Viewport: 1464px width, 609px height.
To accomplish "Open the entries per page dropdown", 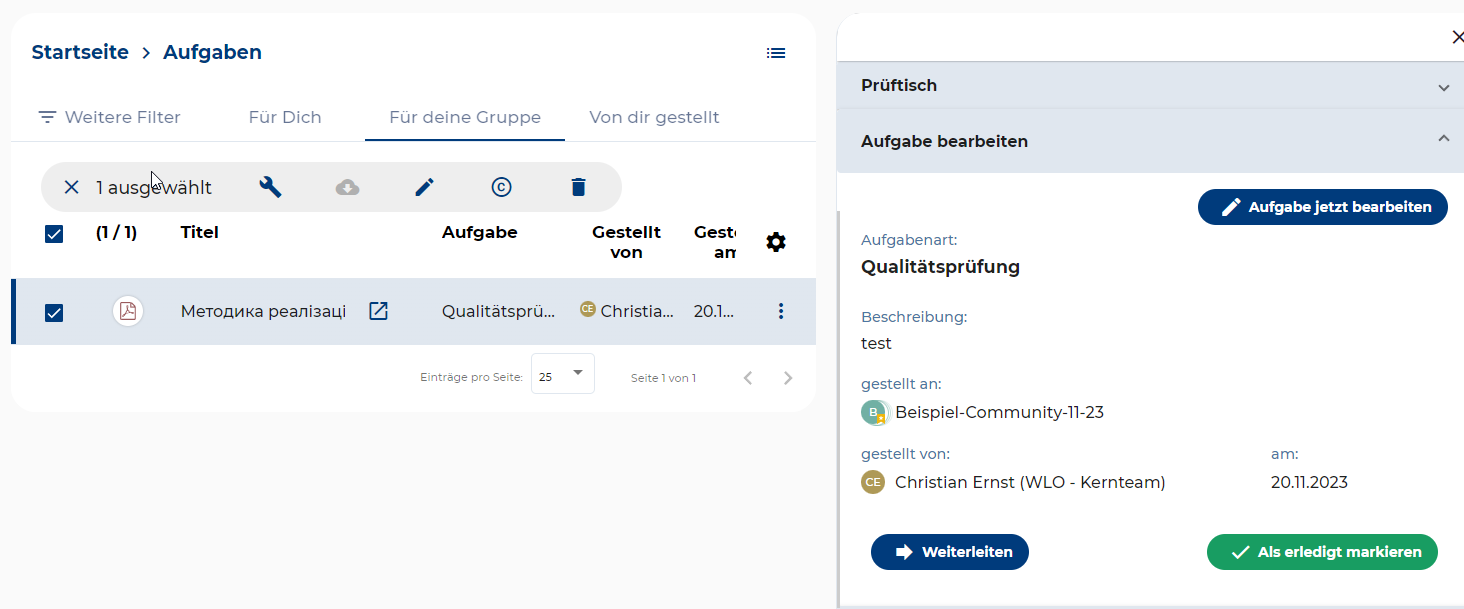I will (563, 374).
